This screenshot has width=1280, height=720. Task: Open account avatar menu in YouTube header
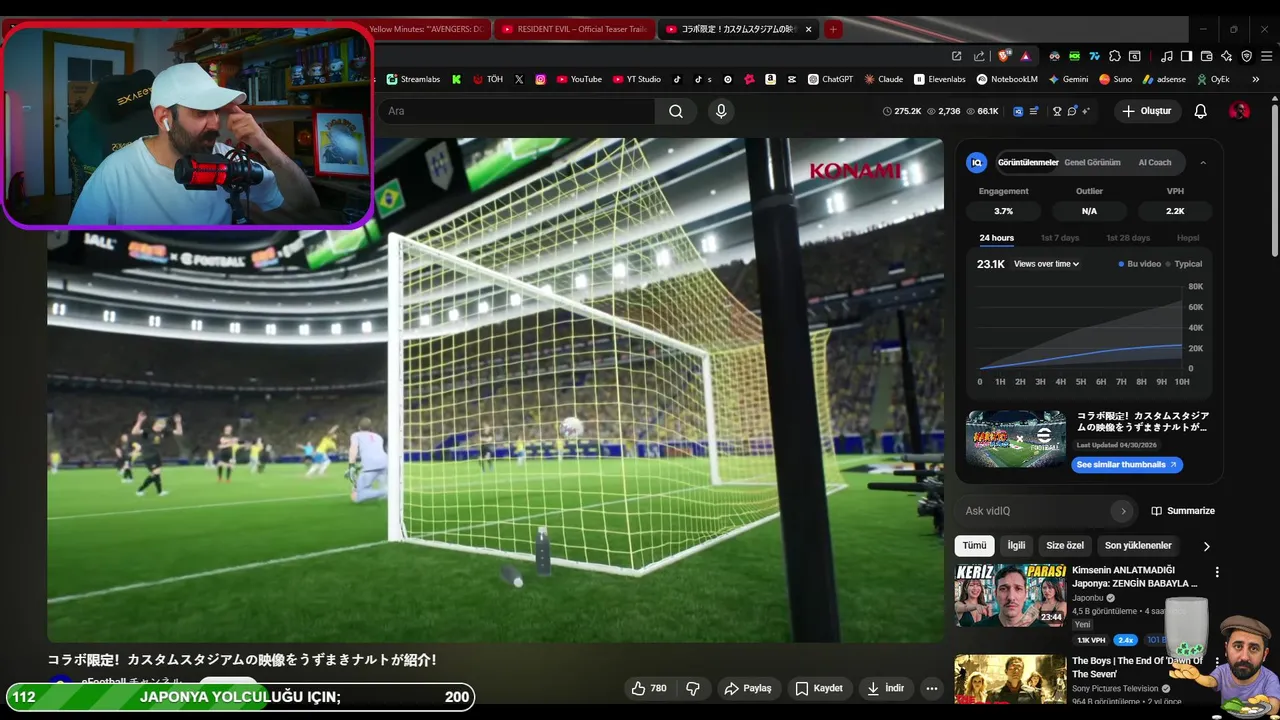pyautogui.click(x=1239, y=111)
